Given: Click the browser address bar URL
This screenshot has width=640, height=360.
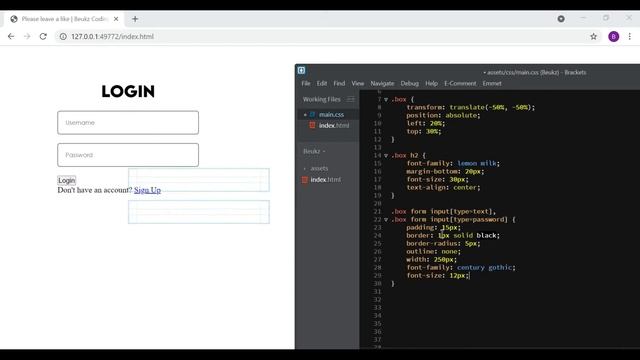Looking at the screenshot, I should tap(112, 36).
